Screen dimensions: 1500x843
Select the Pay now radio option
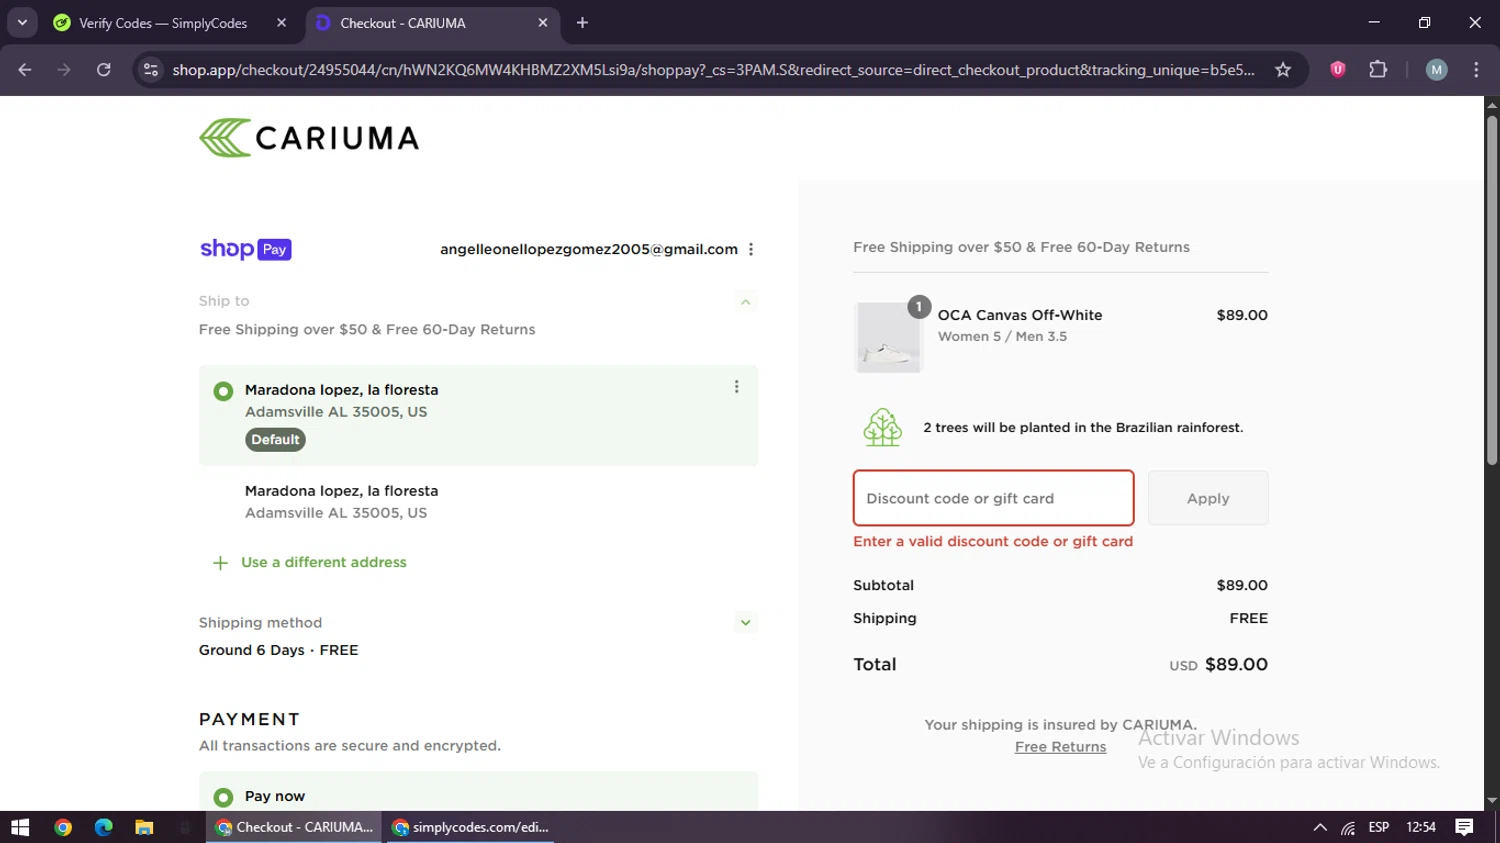(x=223, y=797)
